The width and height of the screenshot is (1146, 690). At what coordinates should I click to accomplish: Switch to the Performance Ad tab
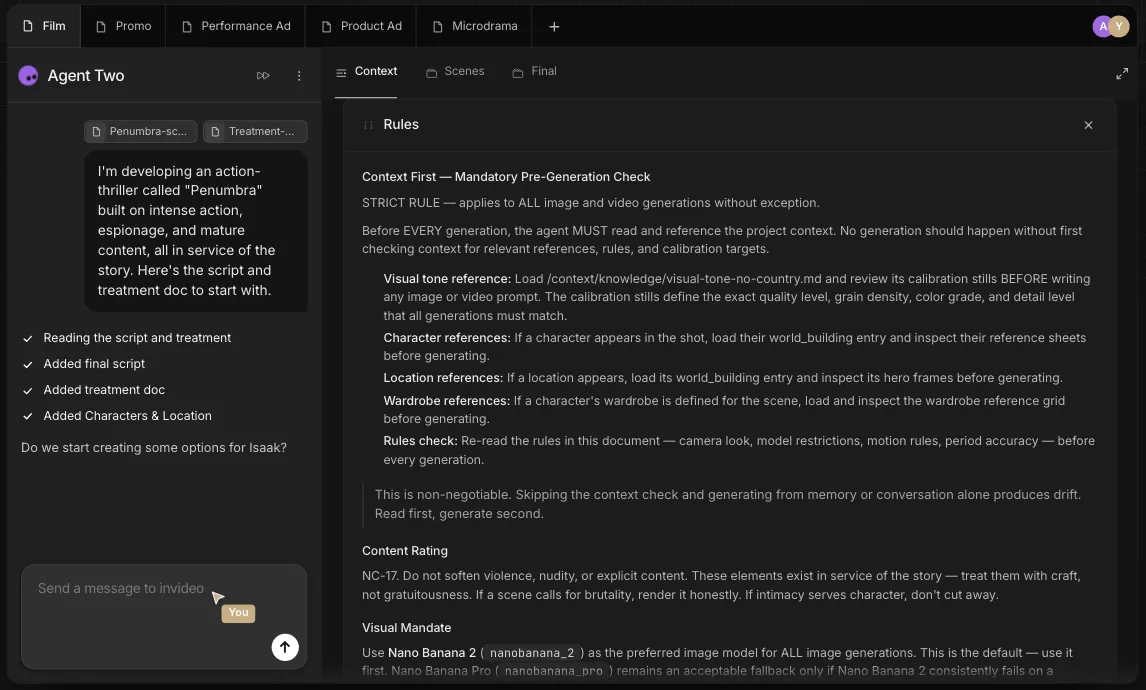point(235,26)
